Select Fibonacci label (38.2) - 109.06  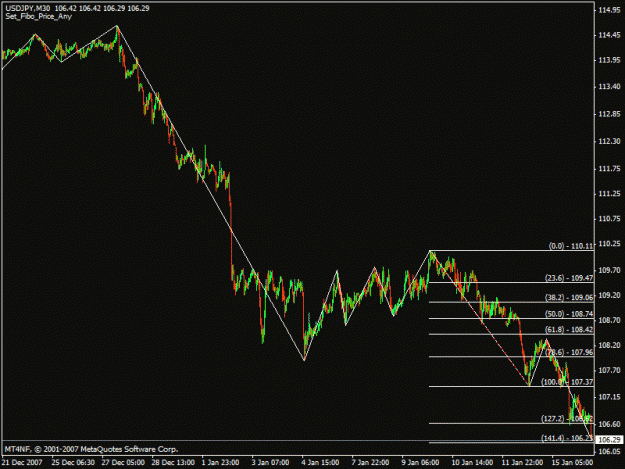[x=569, y=297]
